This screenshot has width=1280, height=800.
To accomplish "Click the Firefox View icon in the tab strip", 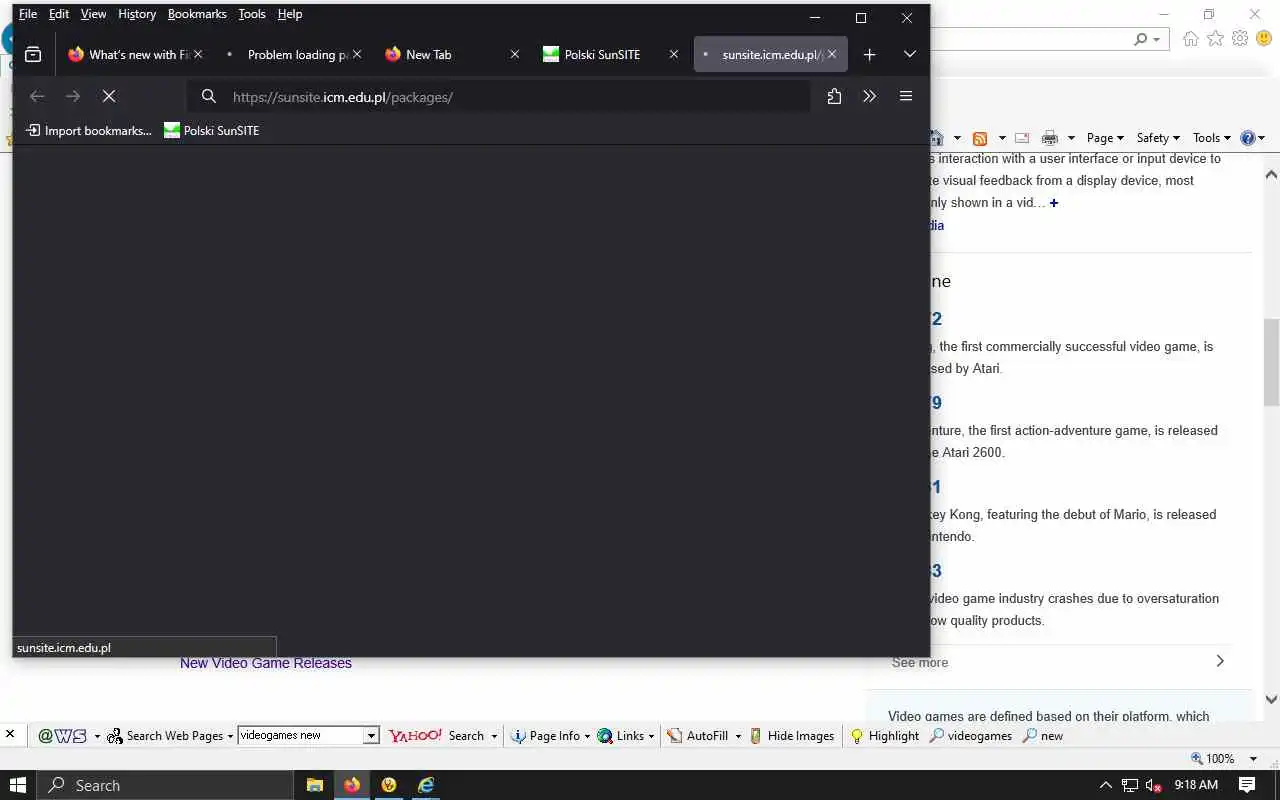I will click(x=33, y=55).
